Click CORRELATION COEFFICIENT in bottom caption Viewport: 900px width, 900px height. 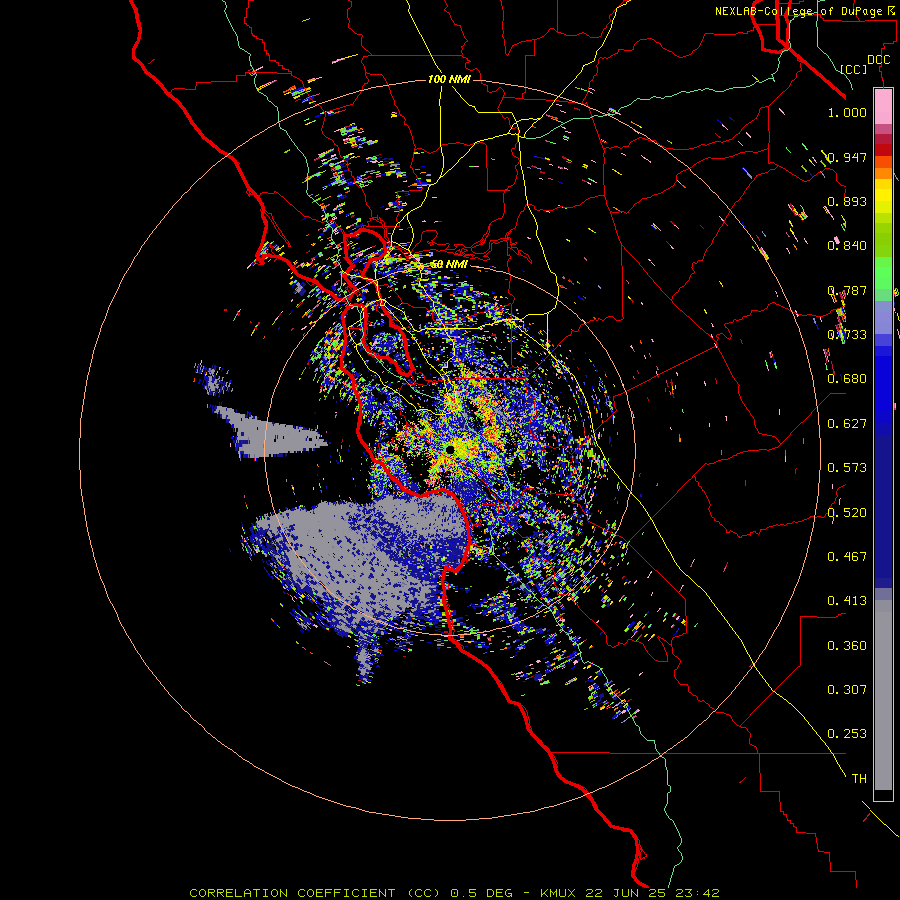click(x=292, y=893)
